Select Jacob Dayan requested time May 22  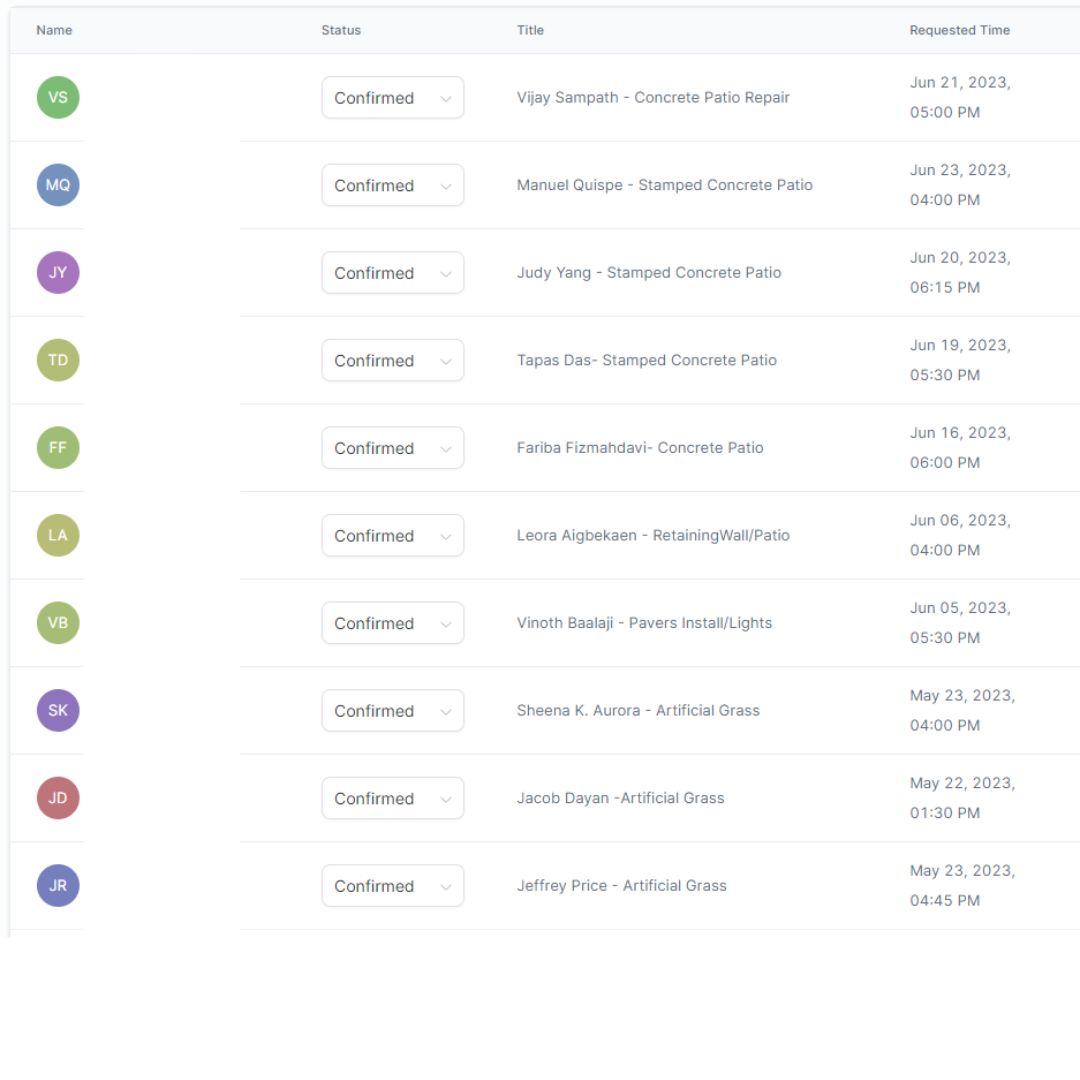coord(961,798)
